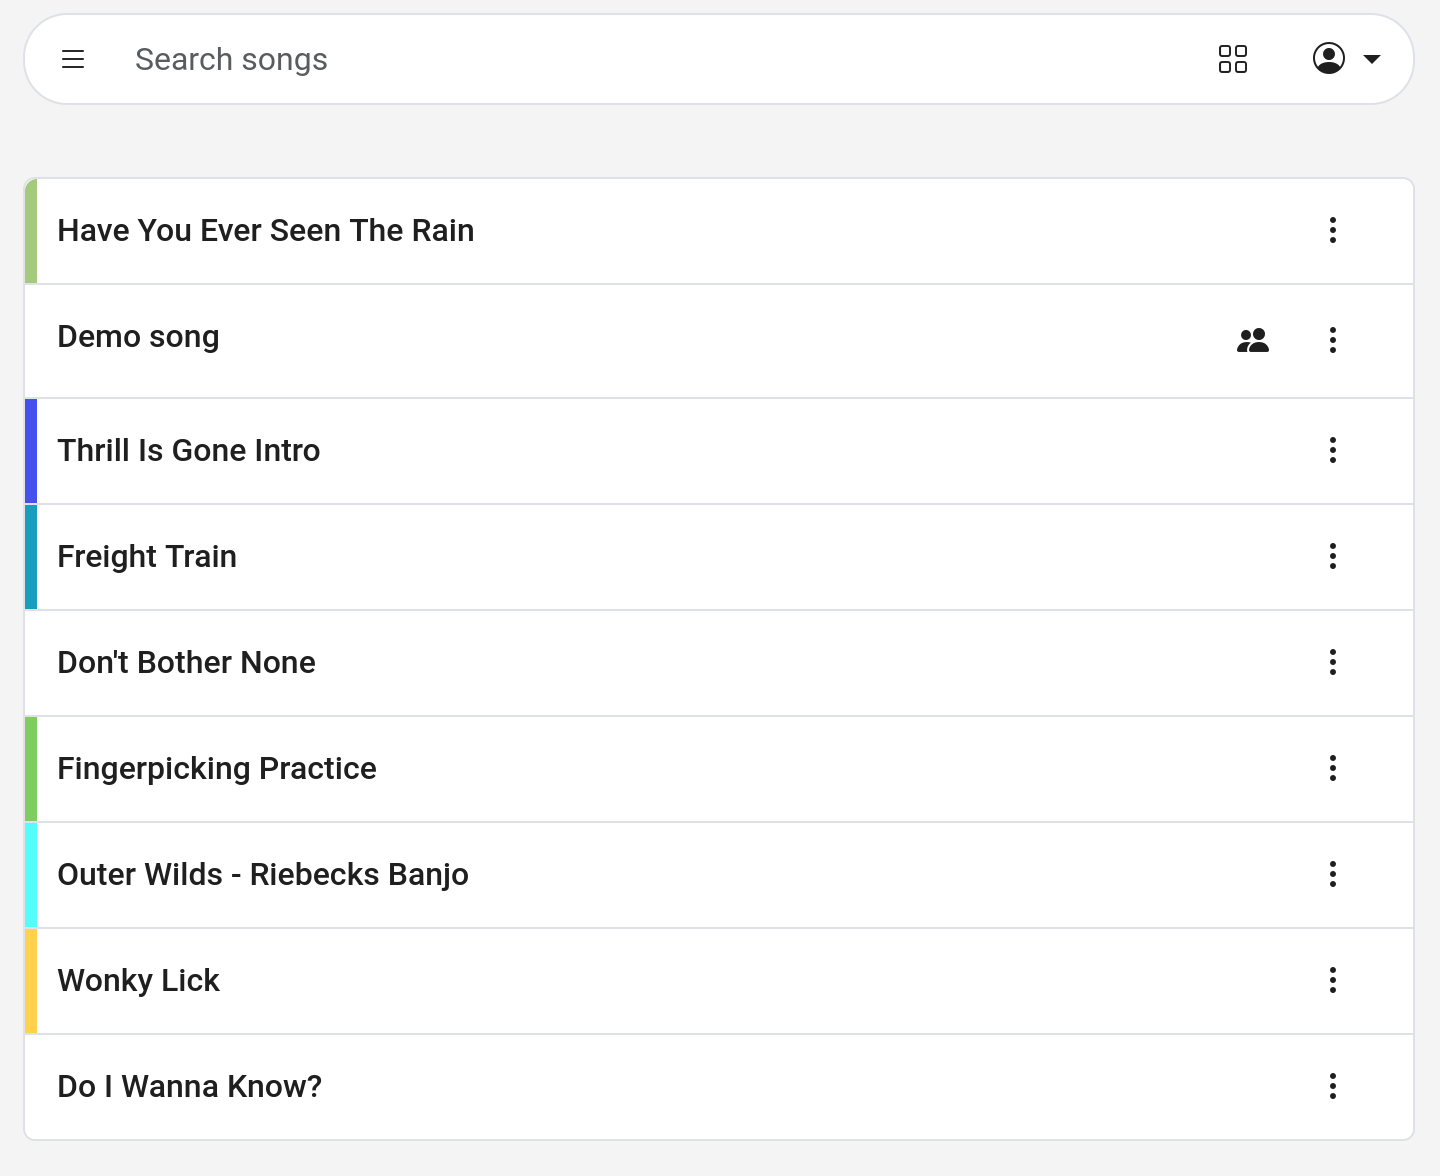Click the teal color bar on Freight Train
This screenshot has height=1176, width=1440.
[x=31, y=557]
